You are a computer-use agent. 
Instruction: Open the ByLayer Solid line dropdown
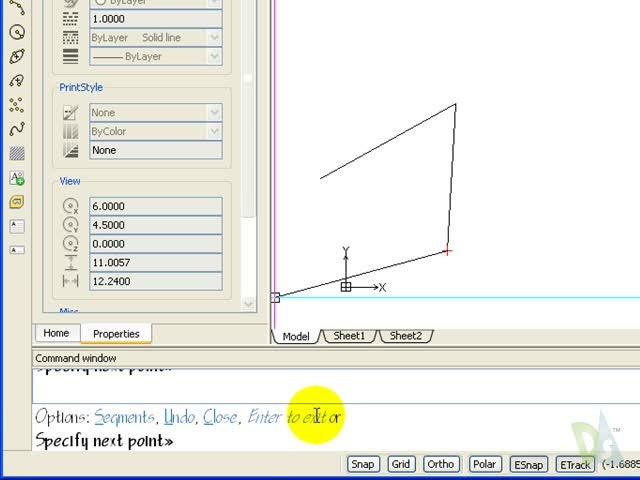215,38
